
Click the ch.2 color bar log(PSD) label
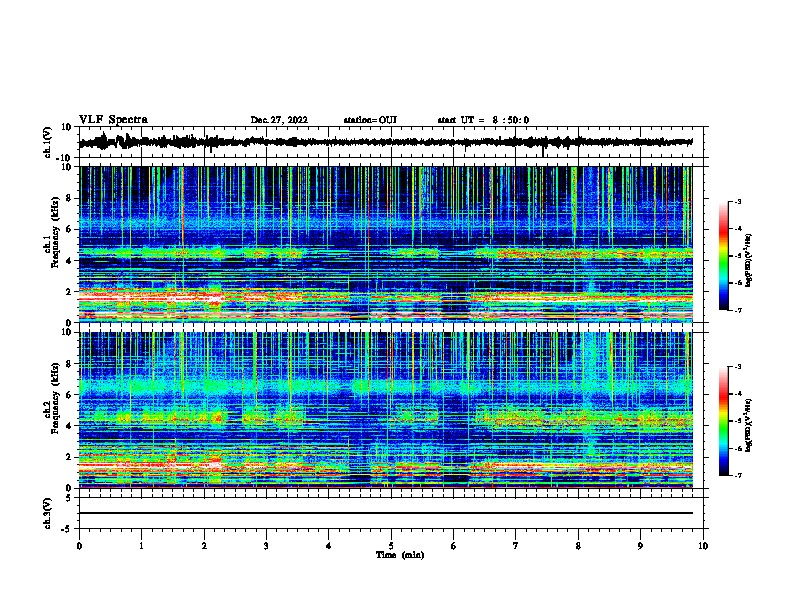pos(749,425)
